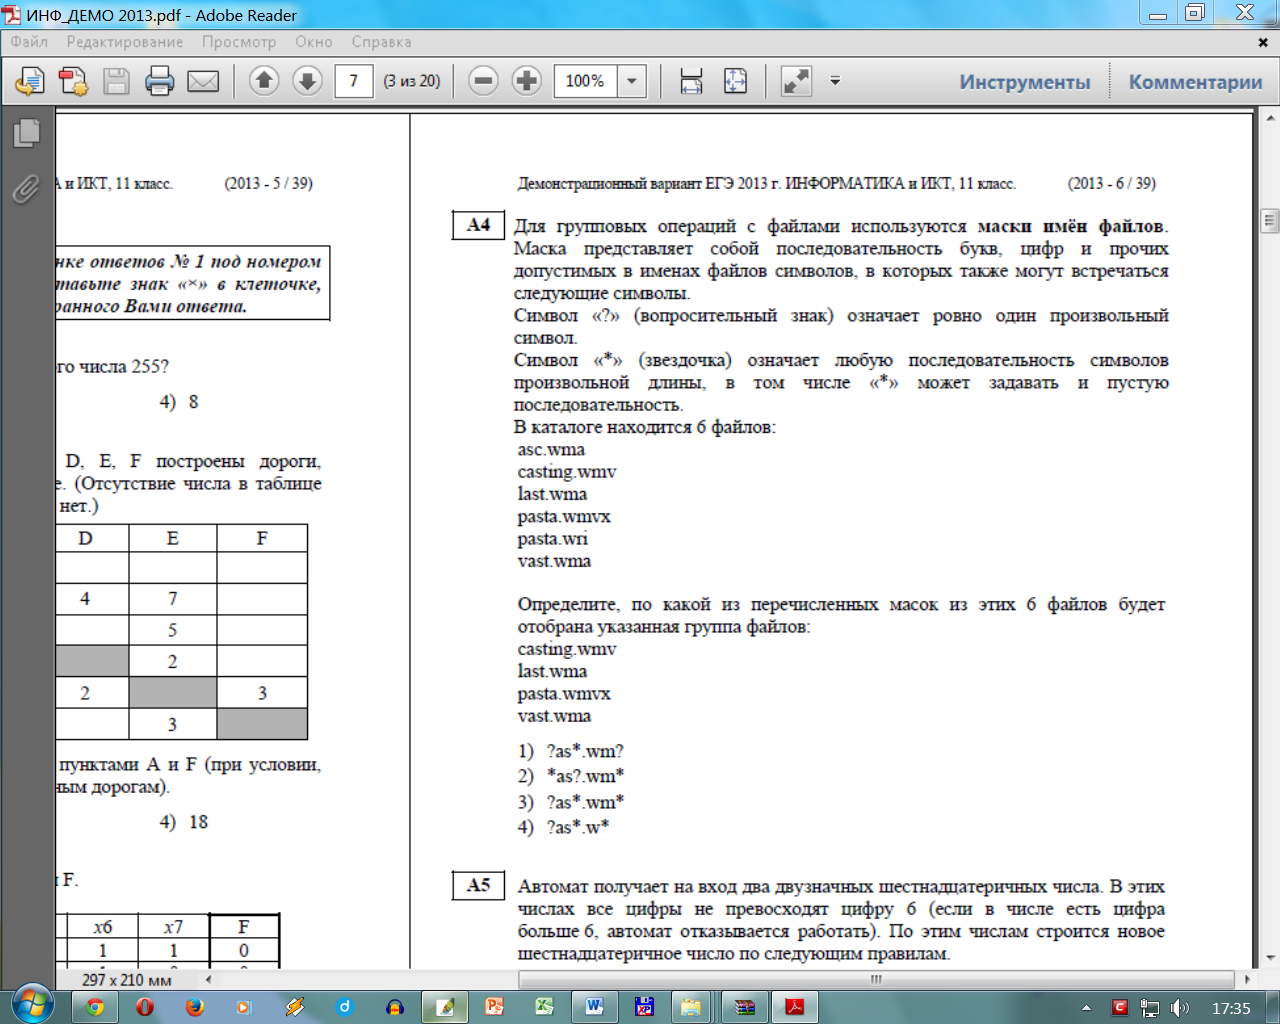The width and height of the screenshot is (1280, 1024).
Task: Show page thumbnails panel in sidebar
Action: pos(26,133)
